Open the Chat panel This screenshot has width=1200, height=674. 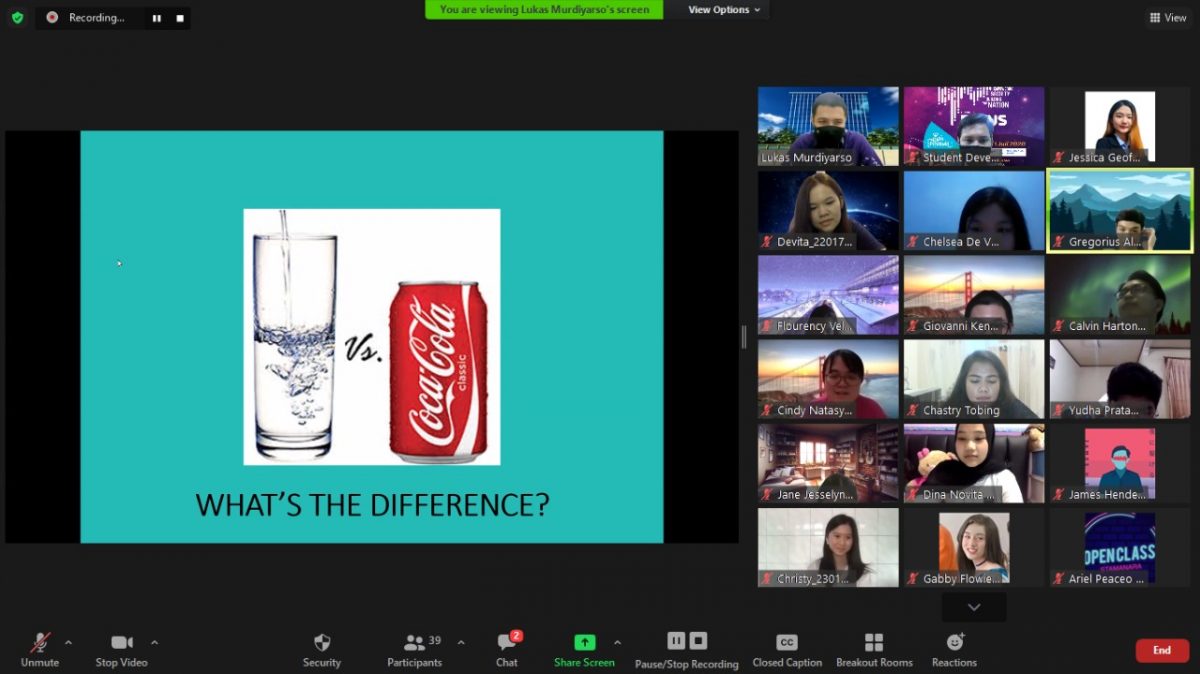pyautogui.click(x=507, y=649)
